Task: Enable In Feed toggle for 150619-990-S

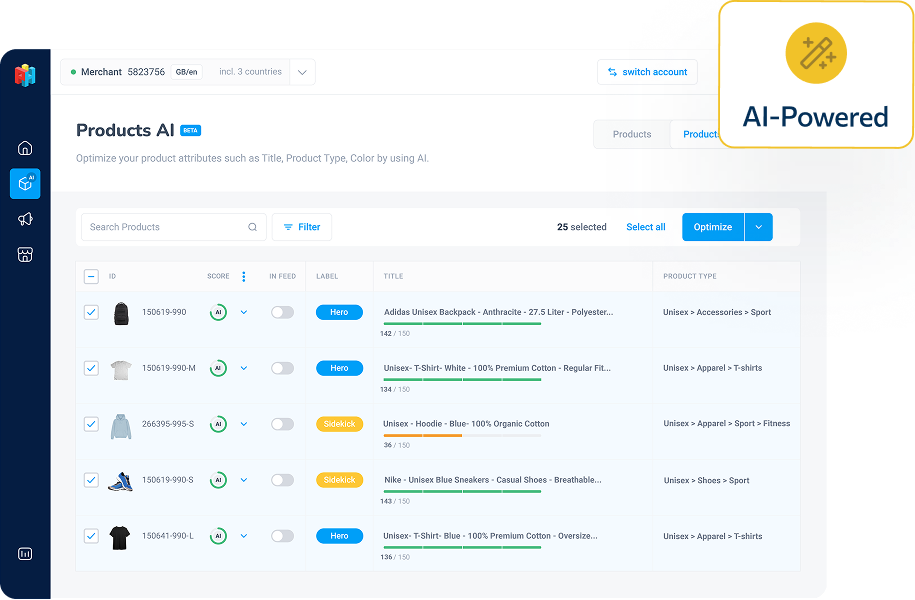Action: point(282,480)
